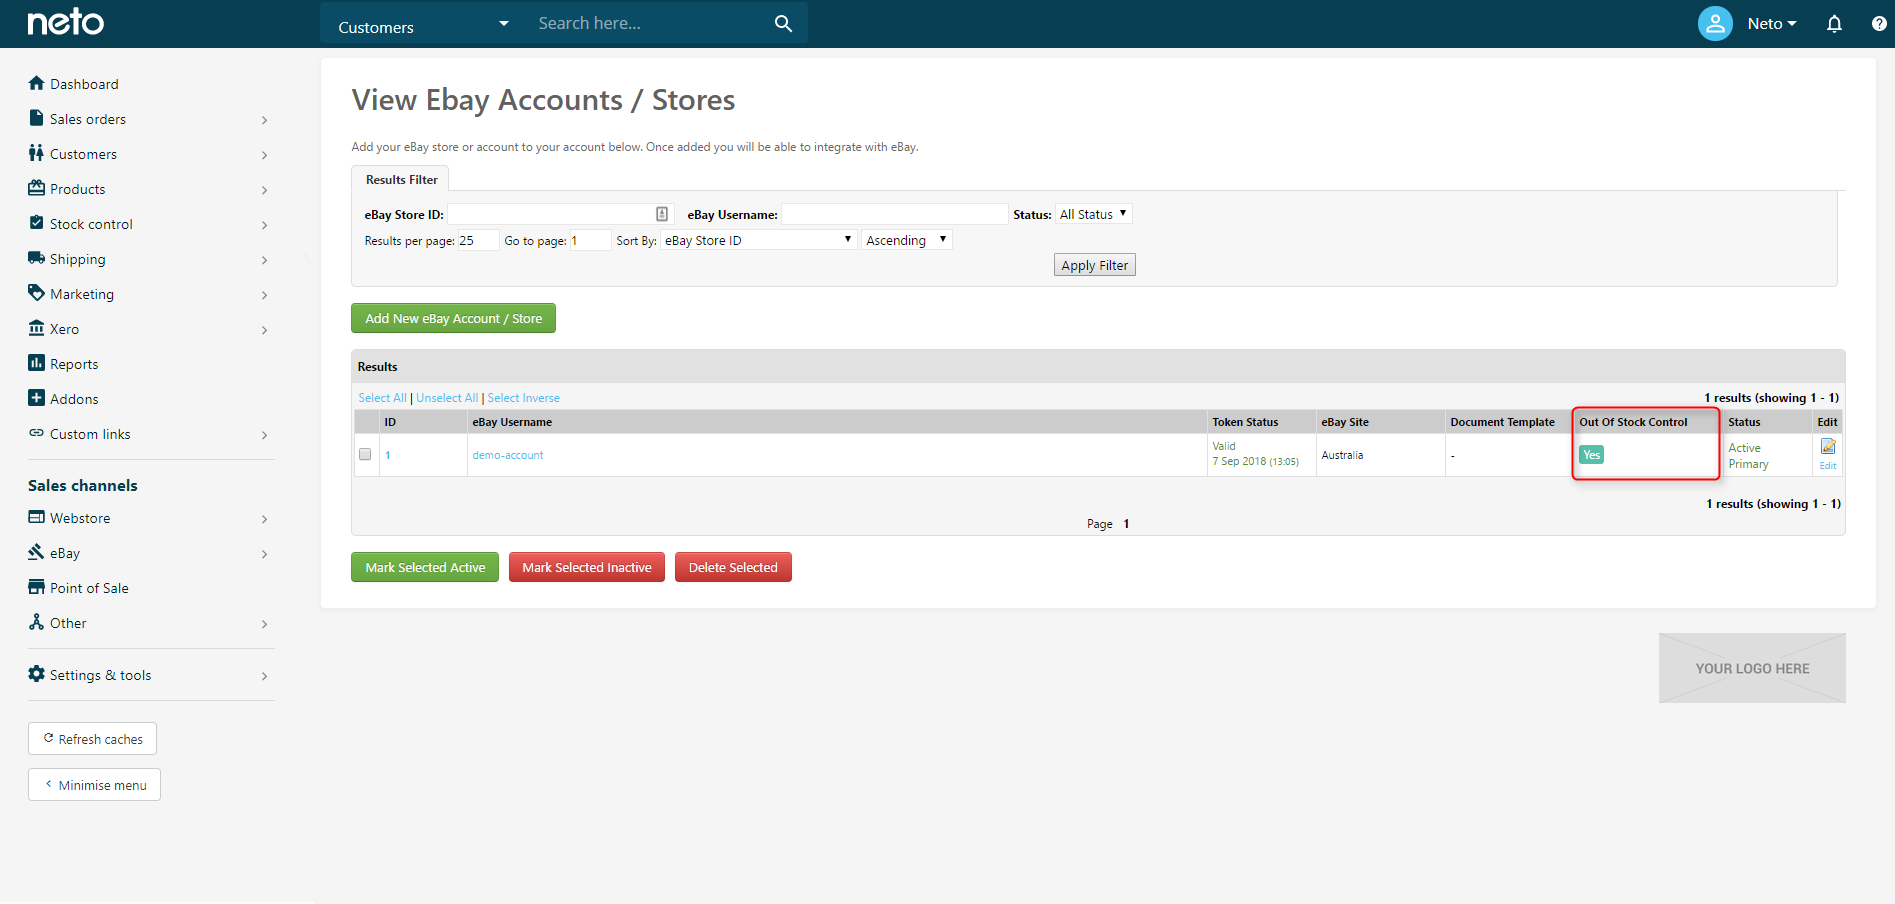Click the Go to page field

tap(590, 240)
